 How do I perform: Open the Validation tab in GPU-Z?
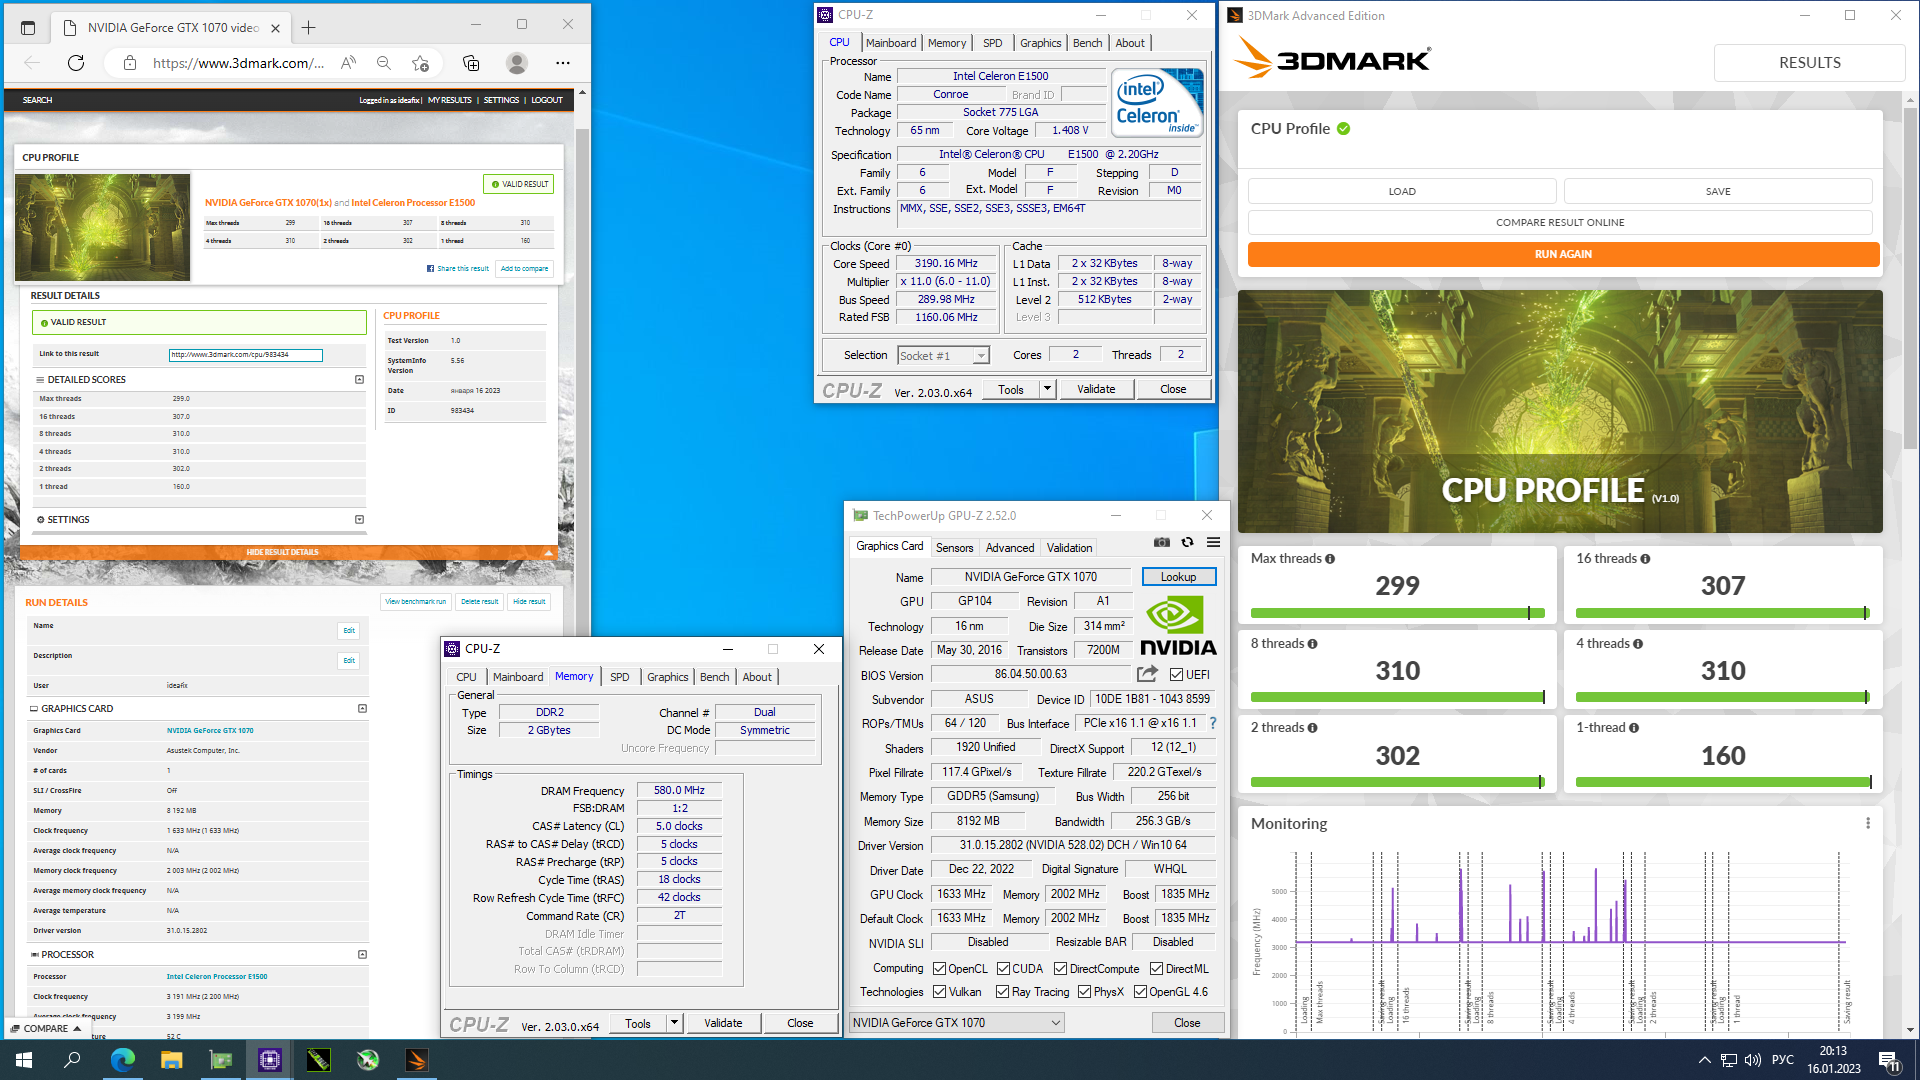point(1069,548)
